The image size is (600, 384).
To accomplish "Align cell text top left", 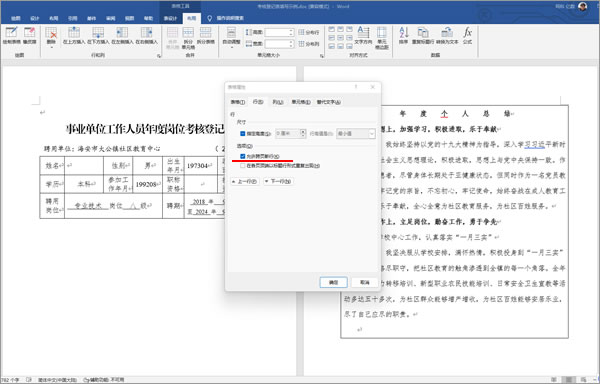I will [x=331, y=29].
